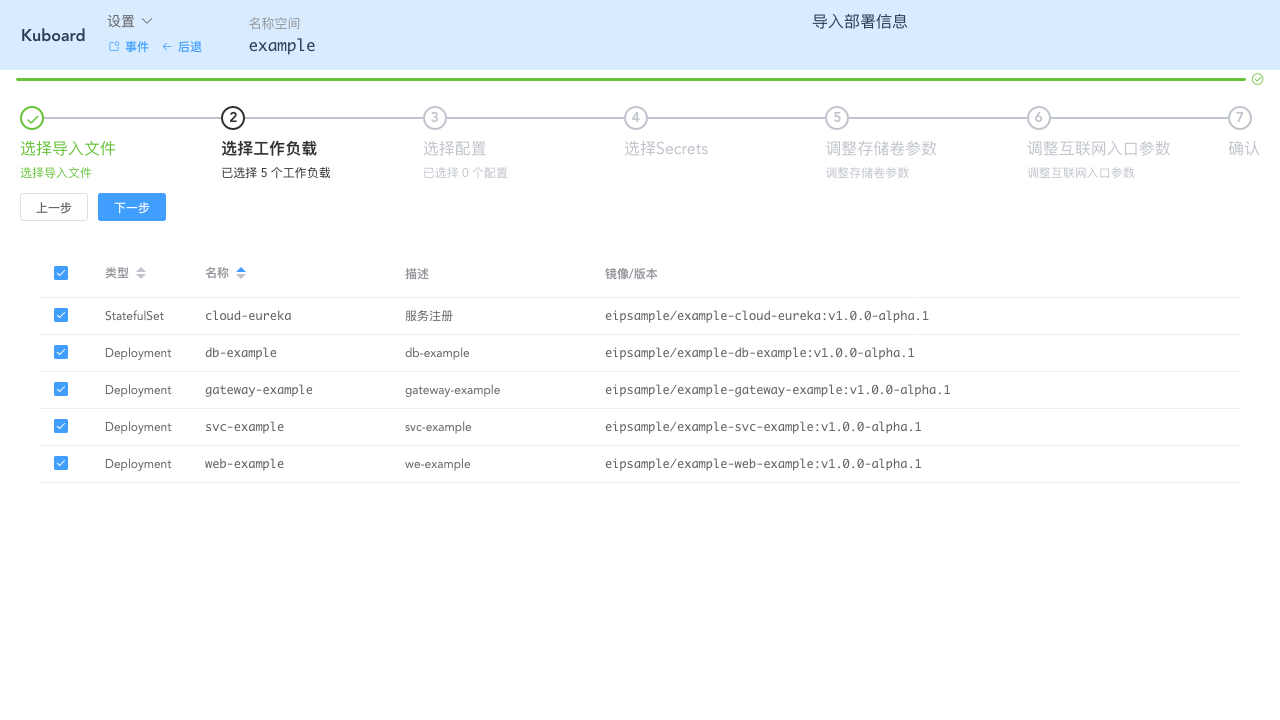Click the step circle numbered 7 for 确认
Screen dimensions: 1280x720
click(x=1240, y=117)
